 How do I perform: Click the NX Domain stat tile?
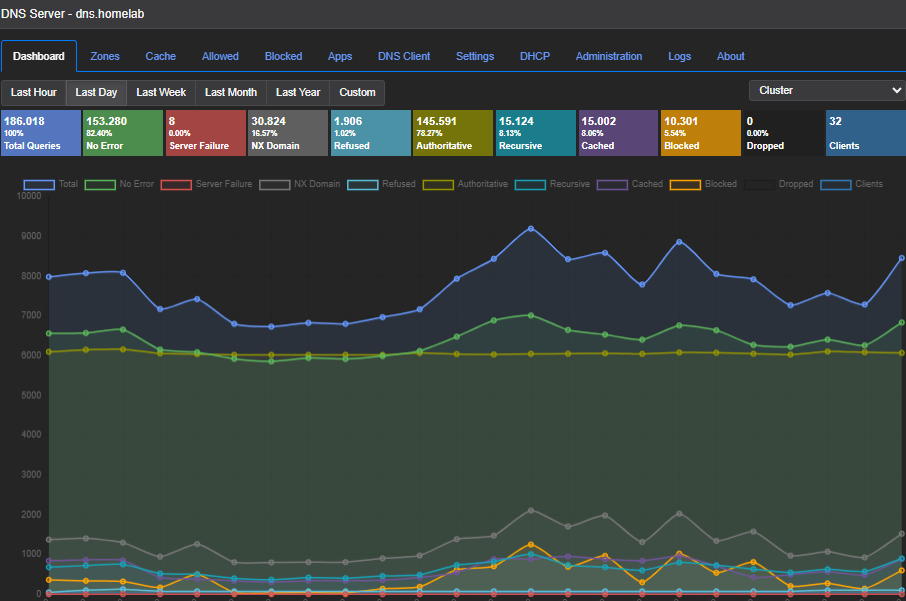288,133
